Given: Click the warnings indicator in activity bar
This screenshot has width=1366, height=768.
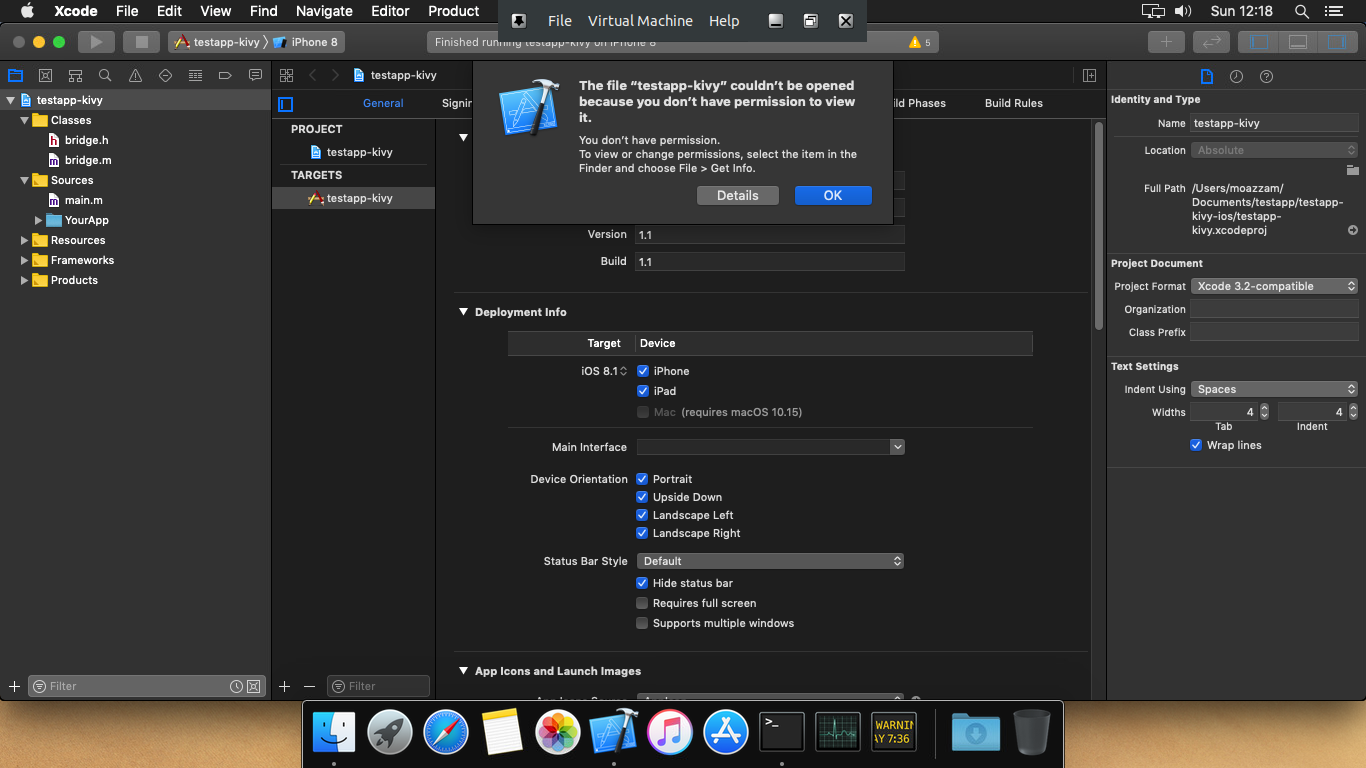Looking at the screenshot, I should click(x=919, y=42).
